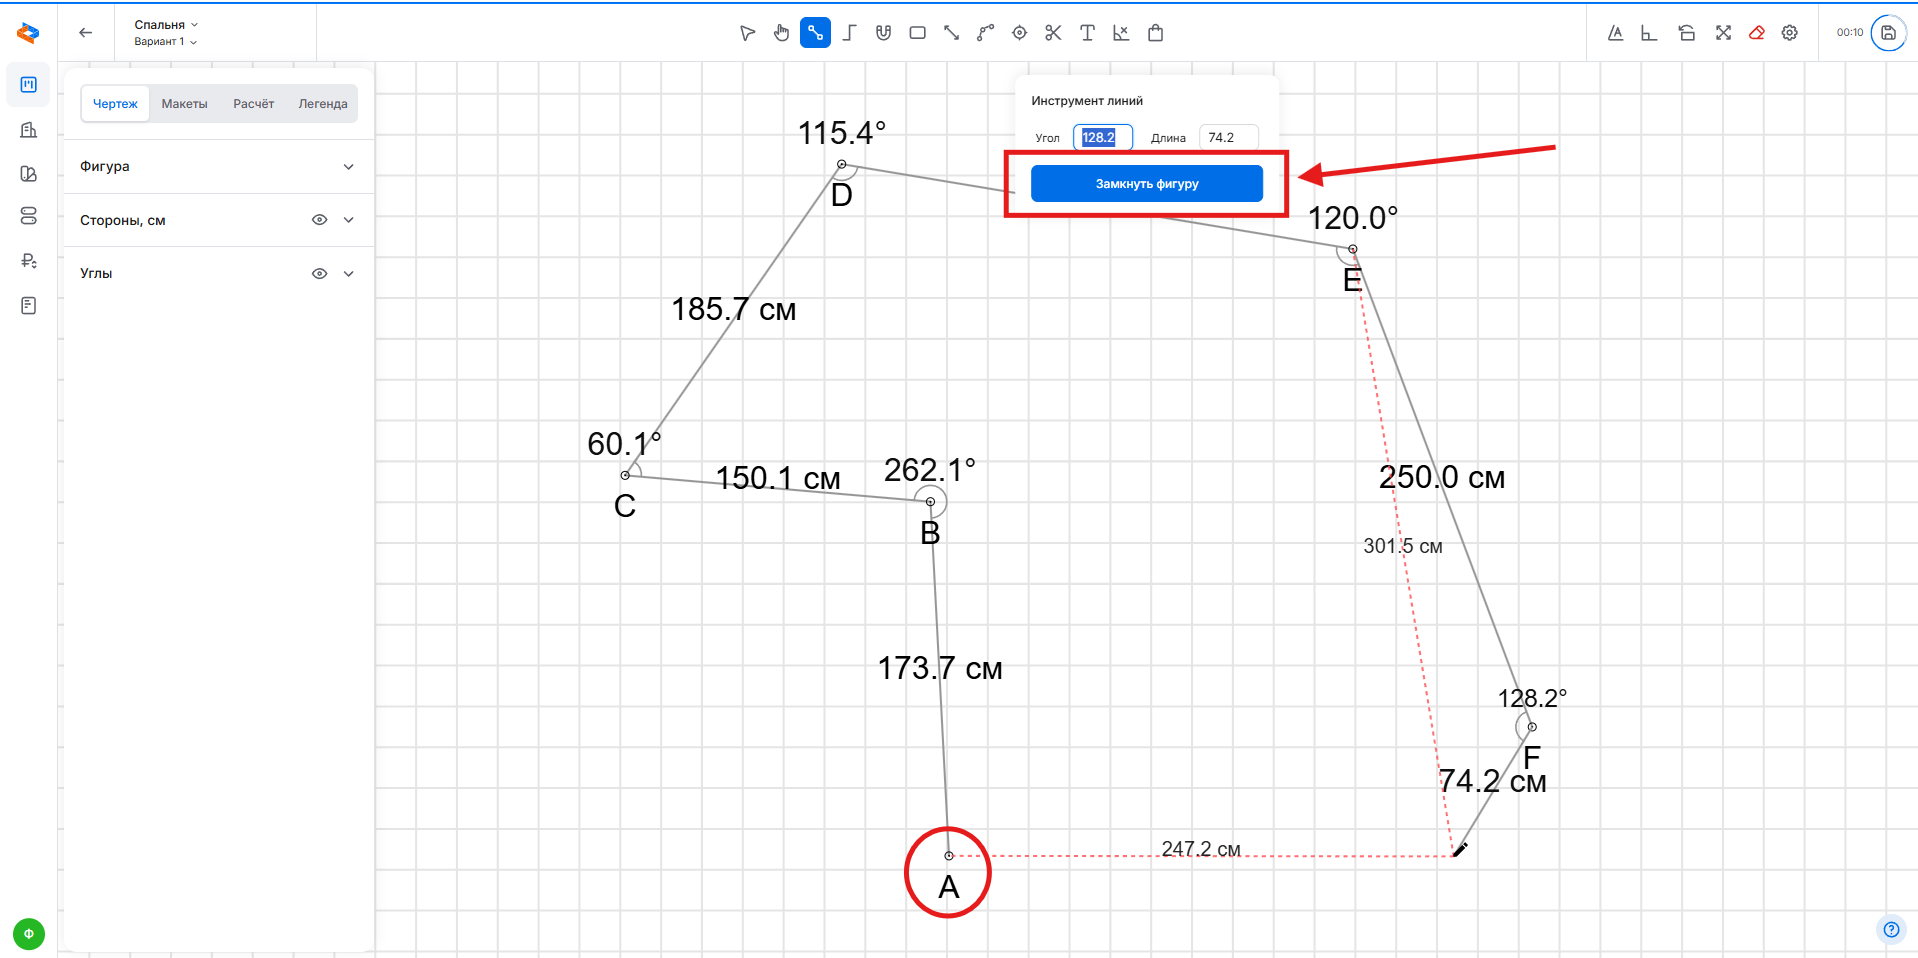
Task: Pick the scissors cut tool
Action: (1053, 33)
